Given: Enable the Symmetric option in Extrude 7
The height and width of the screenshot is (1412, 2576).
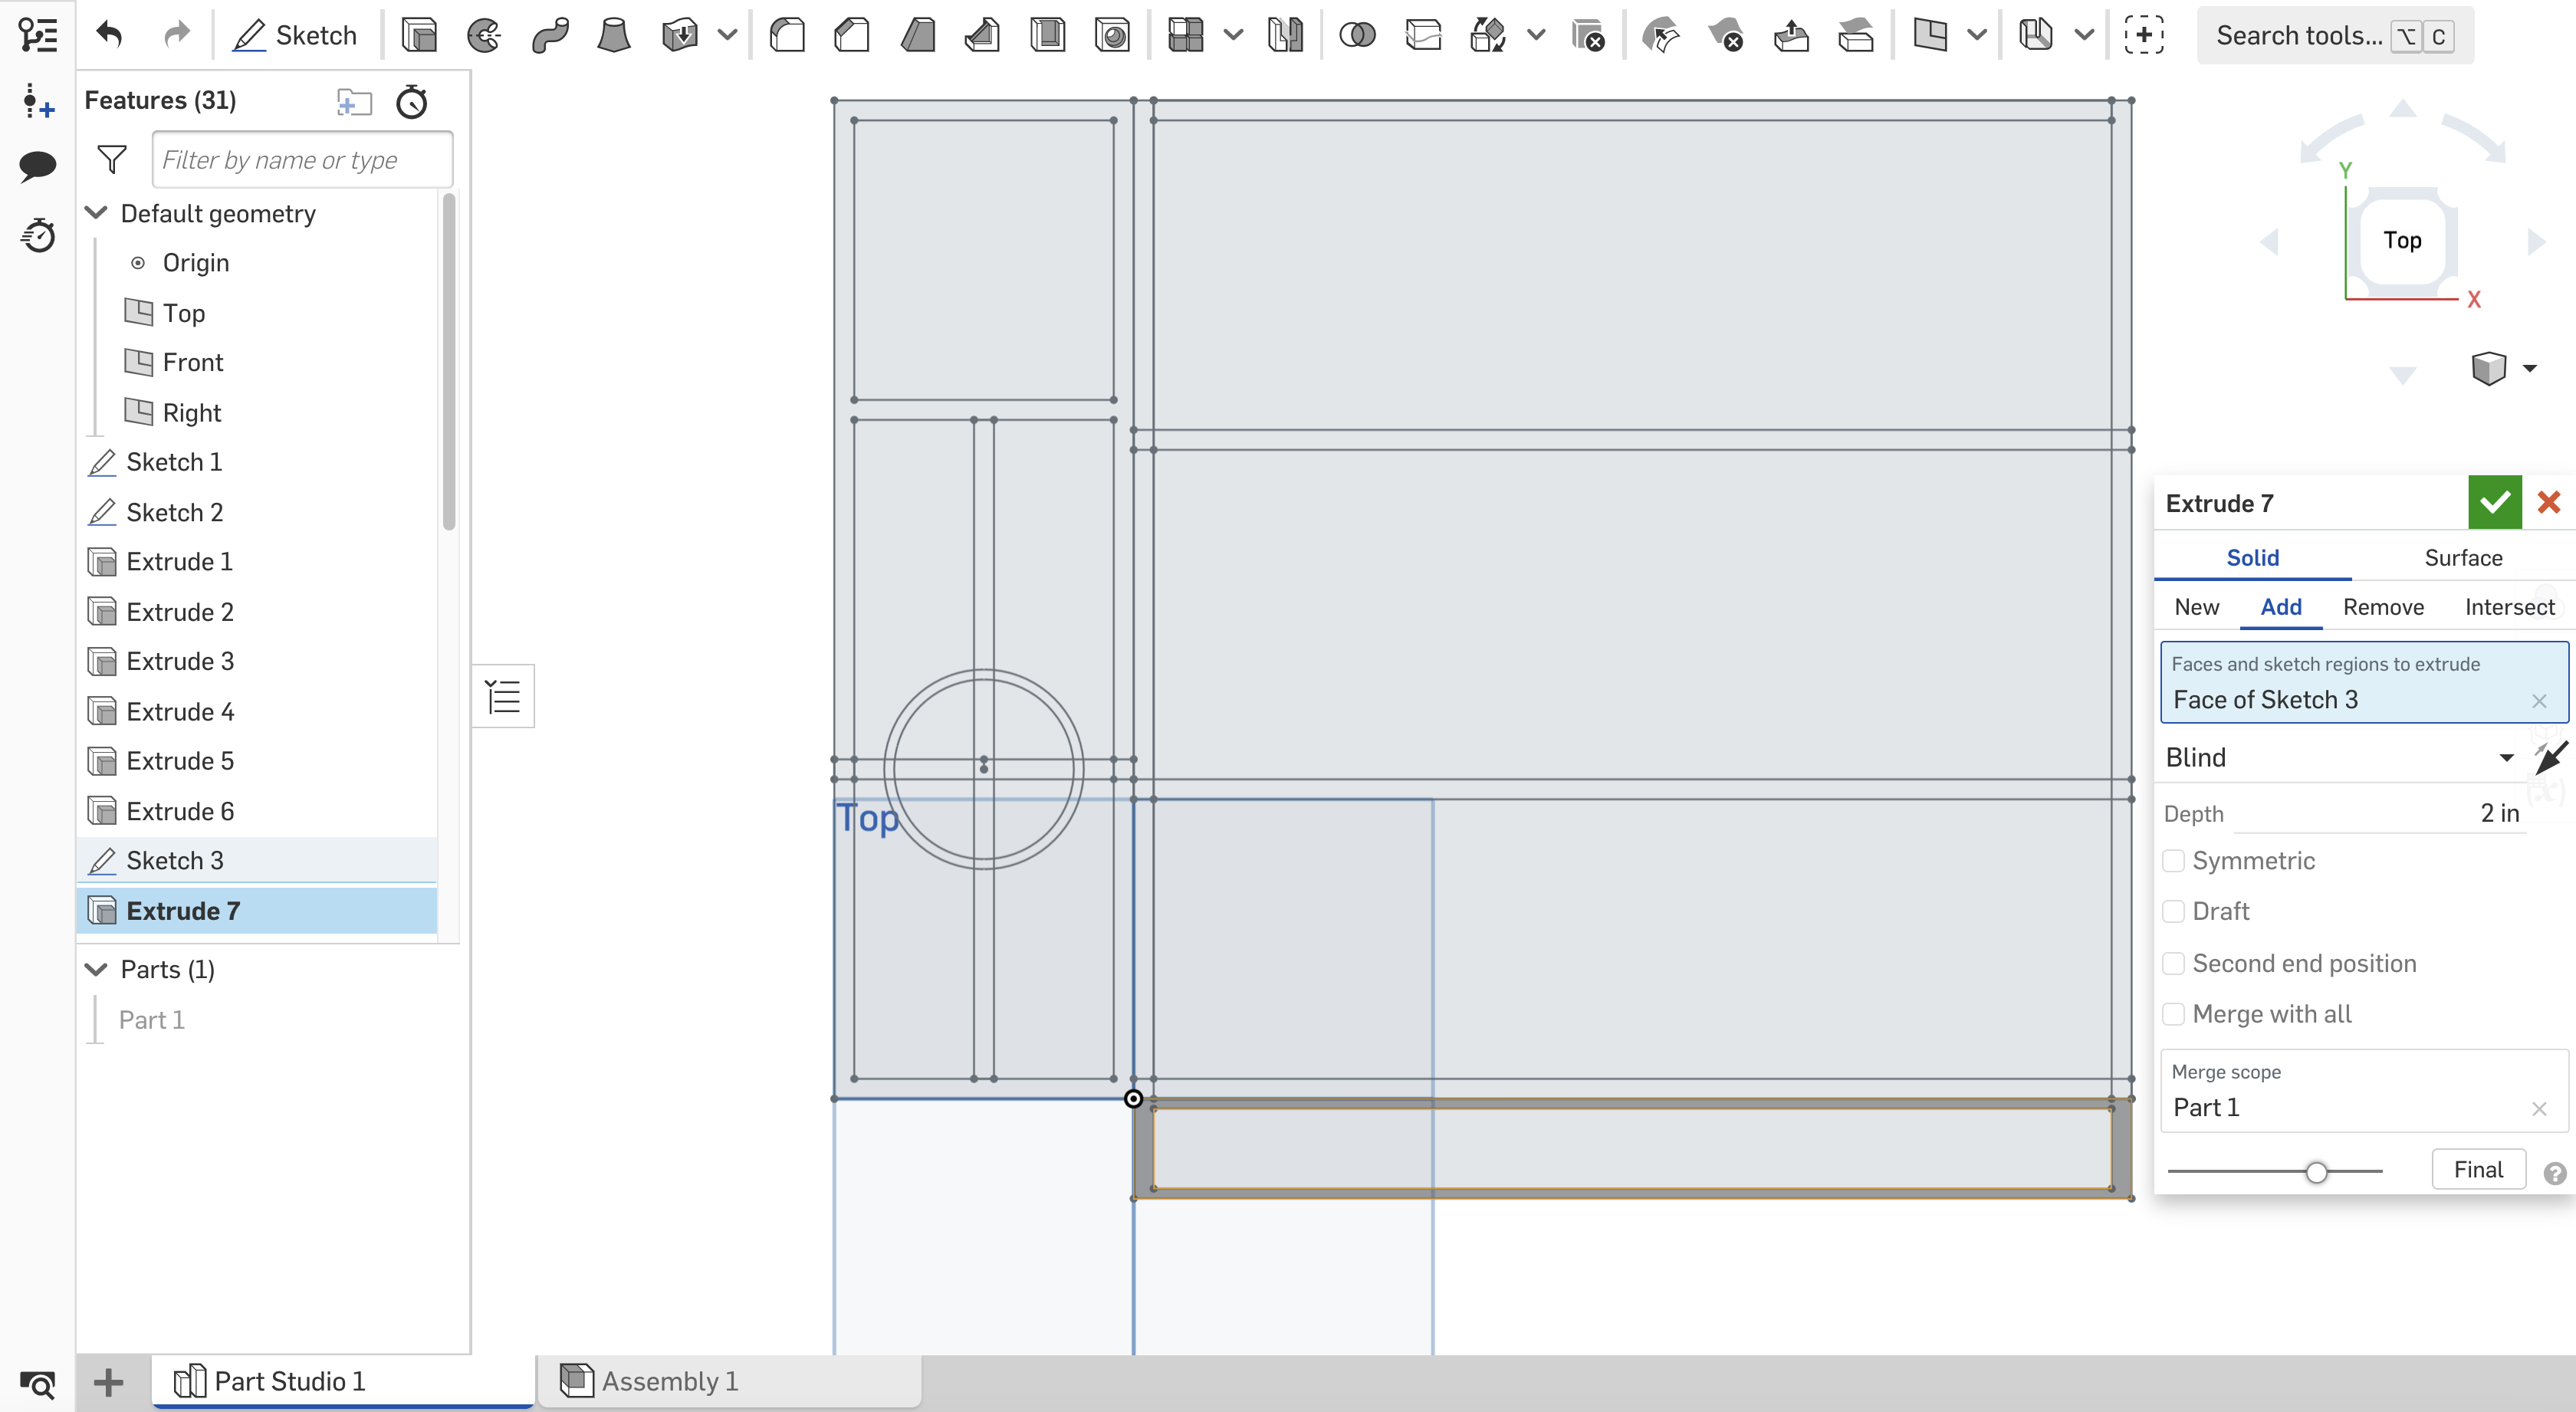Looking at the screenshot, I should pos(2173,860).
